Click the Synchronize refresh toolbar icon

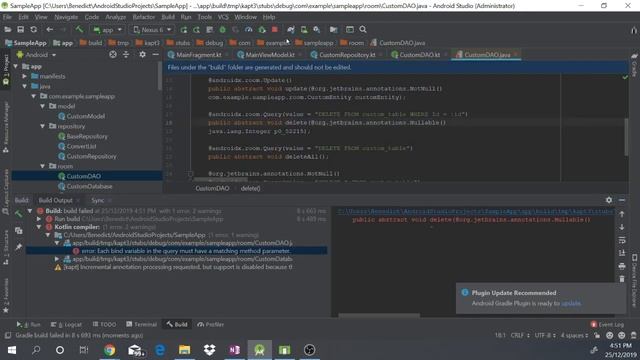pyautogui.click(x=33, y=29)
